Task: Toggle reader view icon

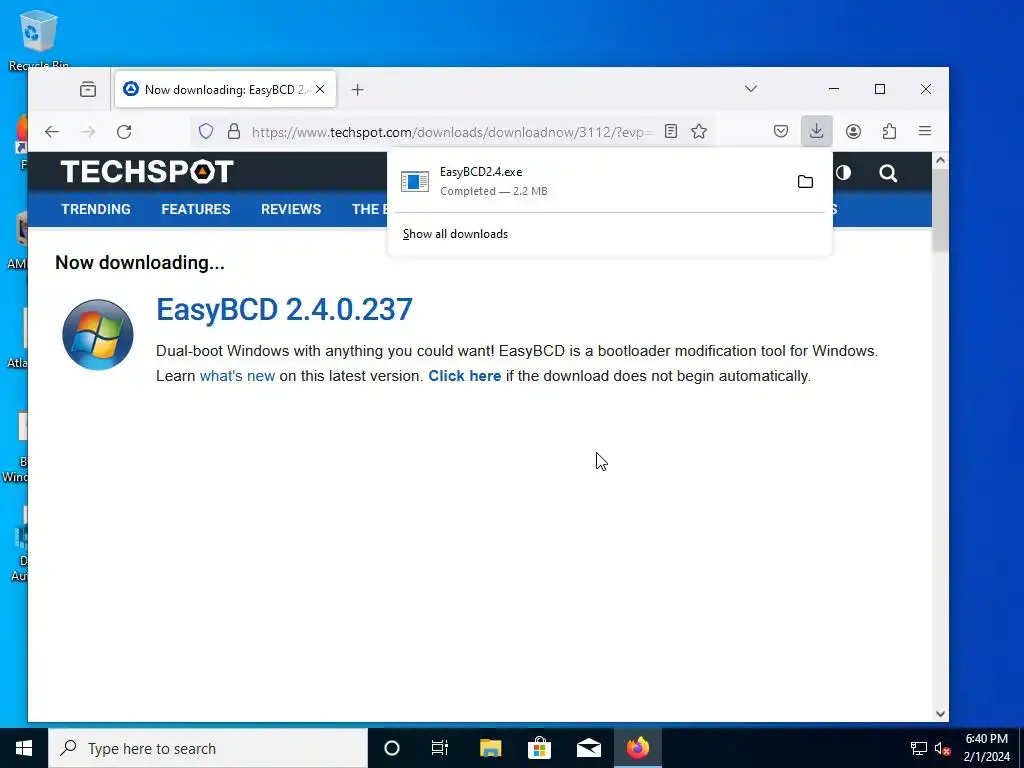Action: point(671,131)
